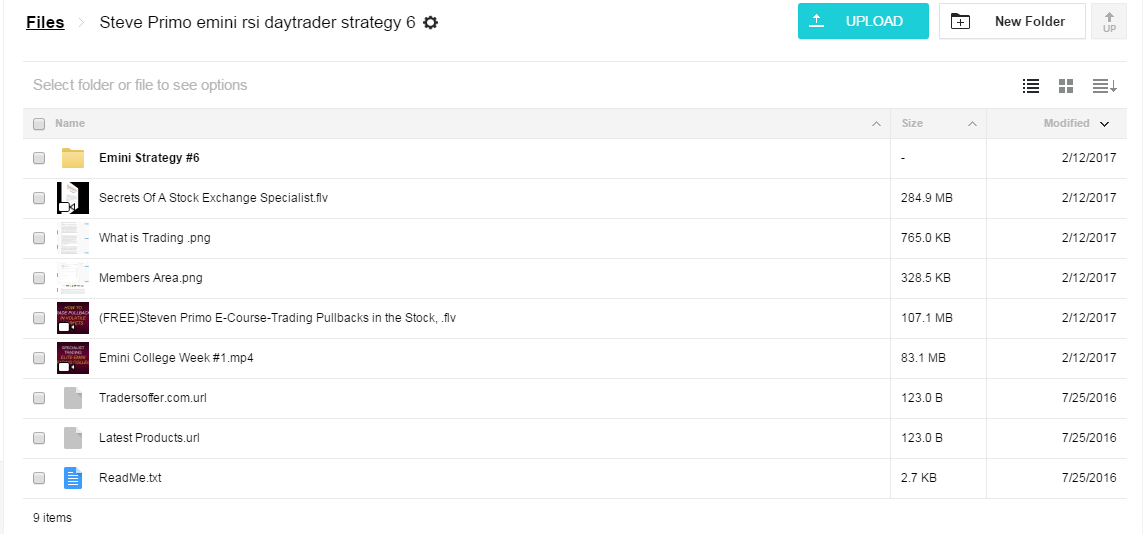The height and width of the screenshot is (534, 1143).
Task: Create a New Folder
Action: pyautogui.click(x=1012, y=21)
